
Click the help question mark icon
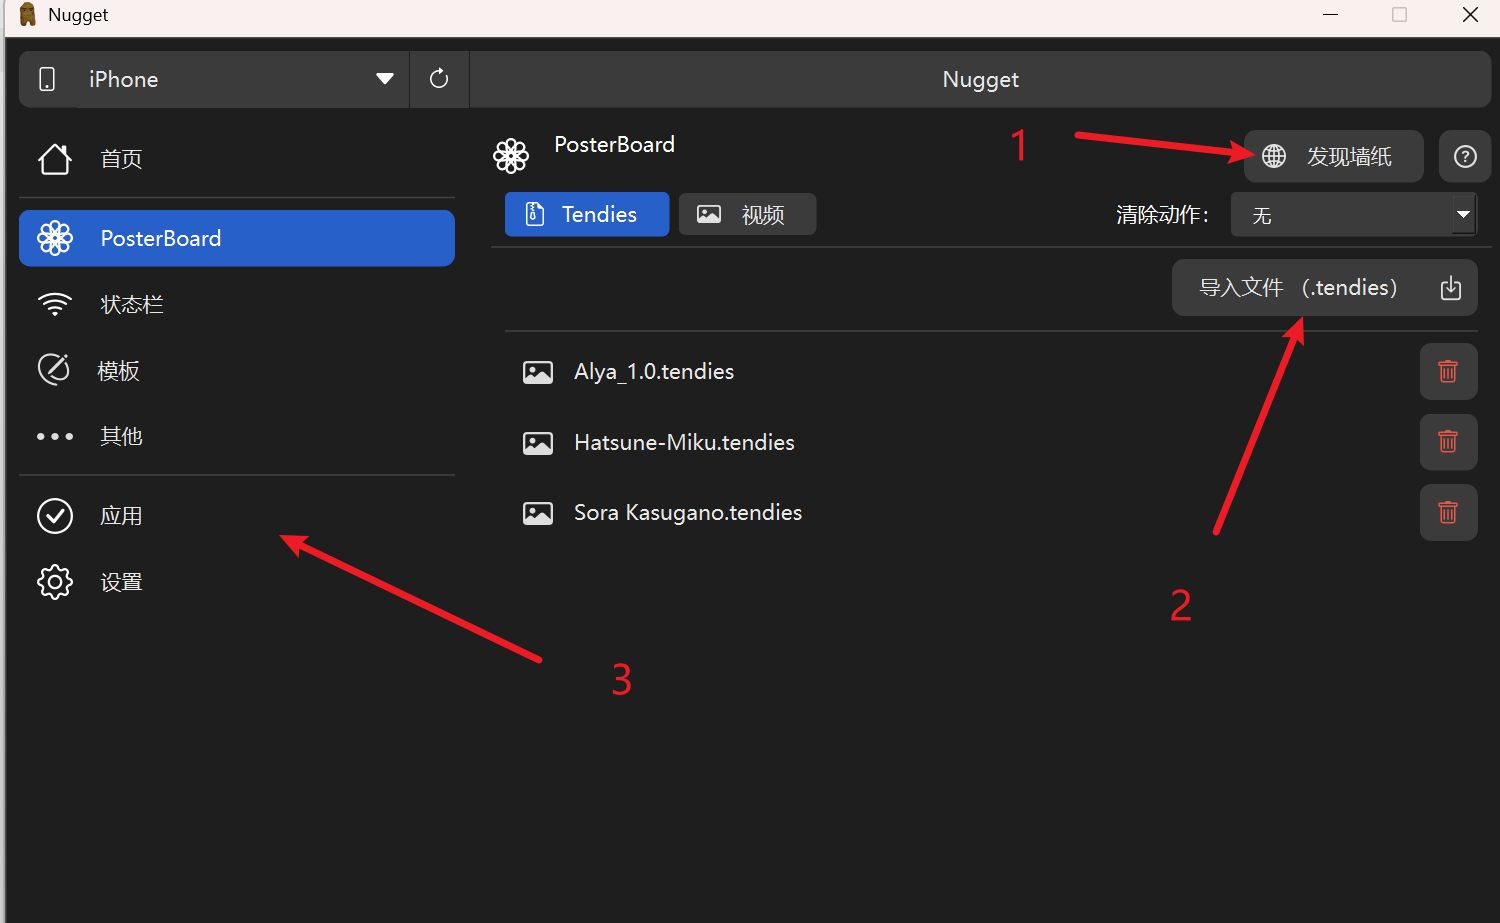point(1465,156)
